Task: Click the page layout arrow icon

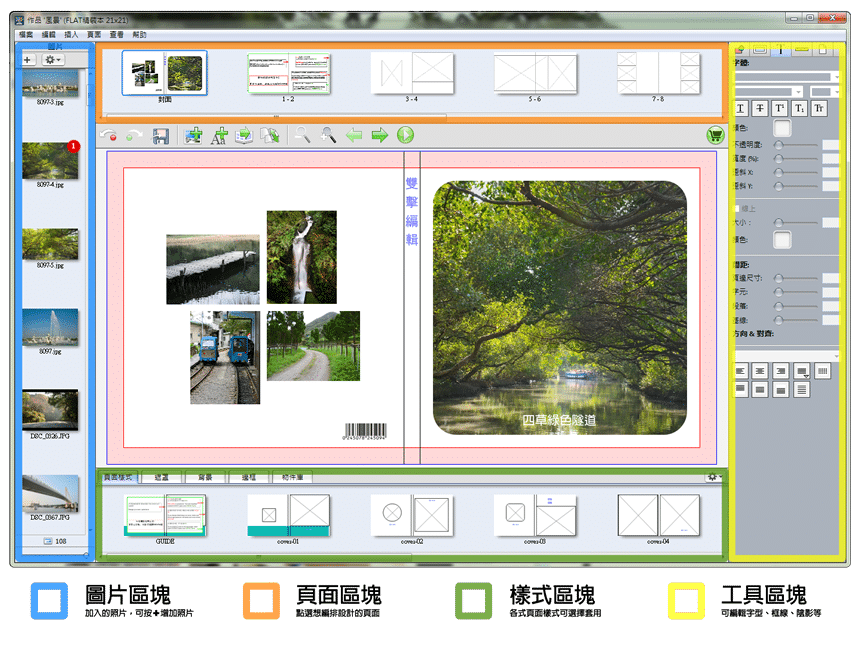Action: [x=244, y=135]
